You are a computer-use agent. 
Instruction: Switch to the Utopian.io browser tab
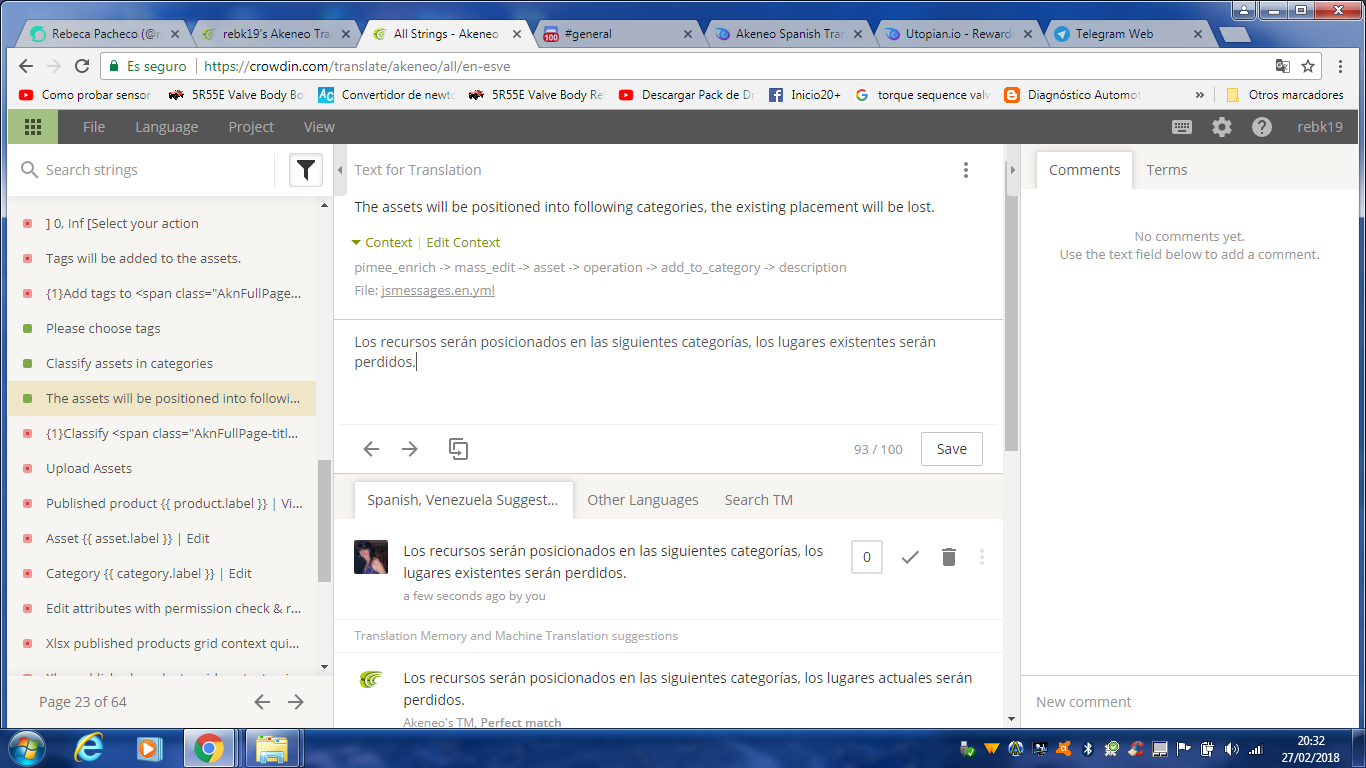[959, 34]
